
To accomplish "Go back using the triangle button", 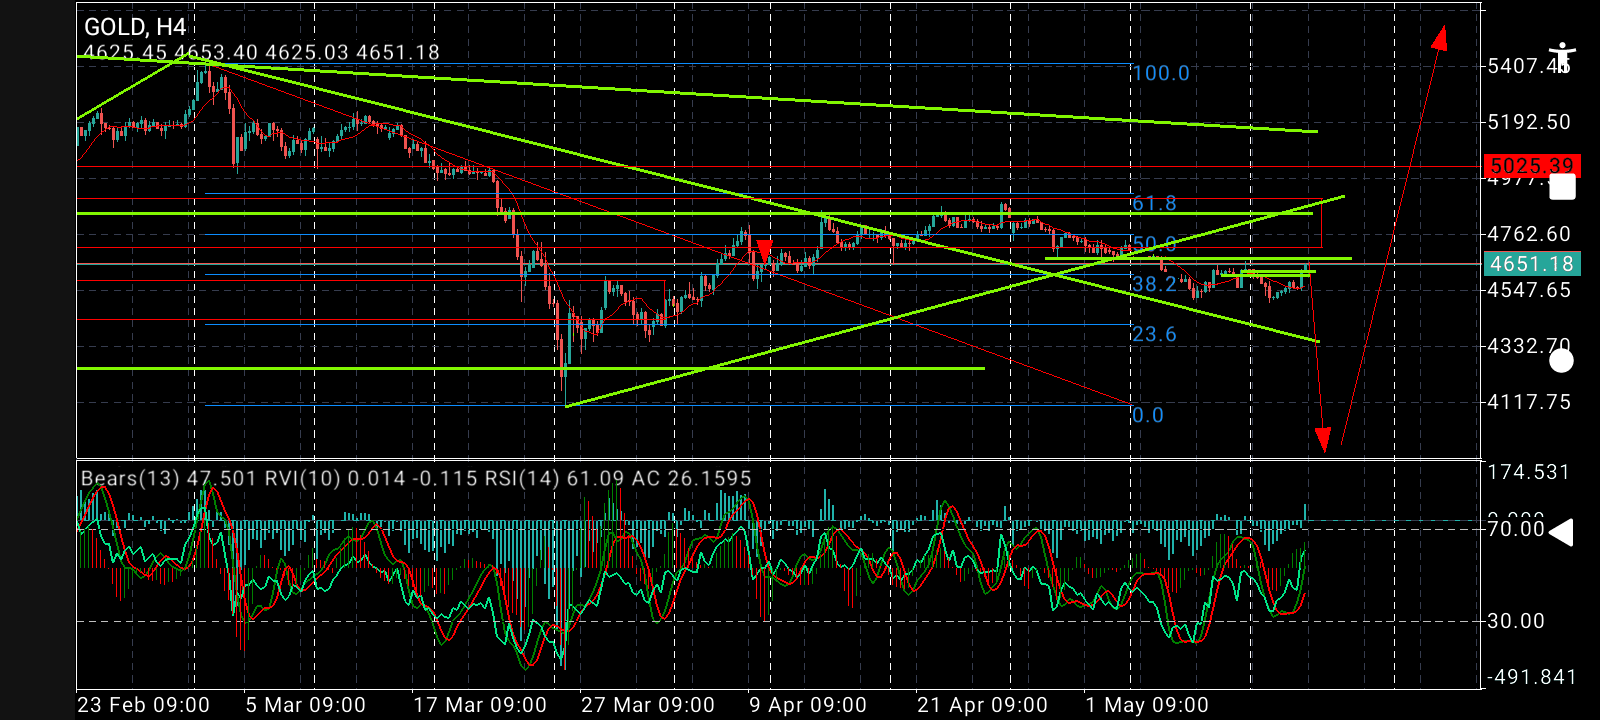I will (x=1561, y=532).
